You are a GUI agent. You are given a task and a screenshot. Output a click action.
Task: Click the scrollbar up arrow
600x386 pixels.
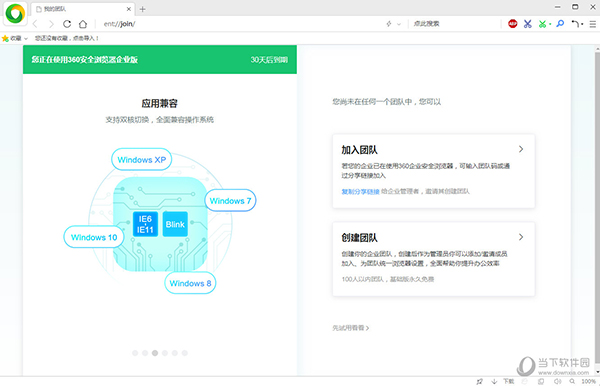[597, 50]
